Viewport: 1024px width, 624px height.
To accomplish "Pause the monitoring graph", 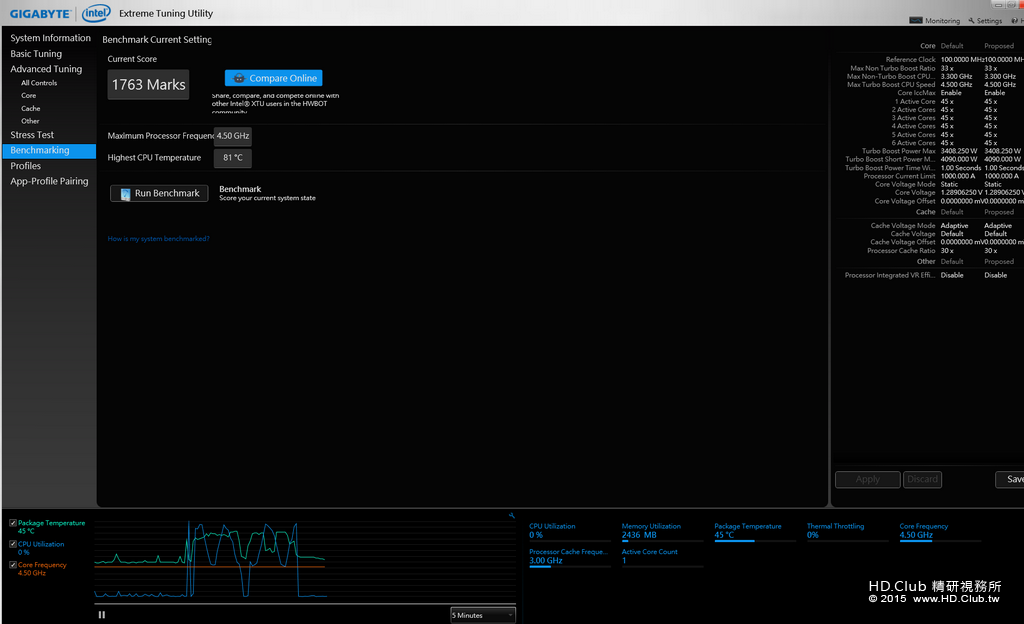I will (102, 614).
